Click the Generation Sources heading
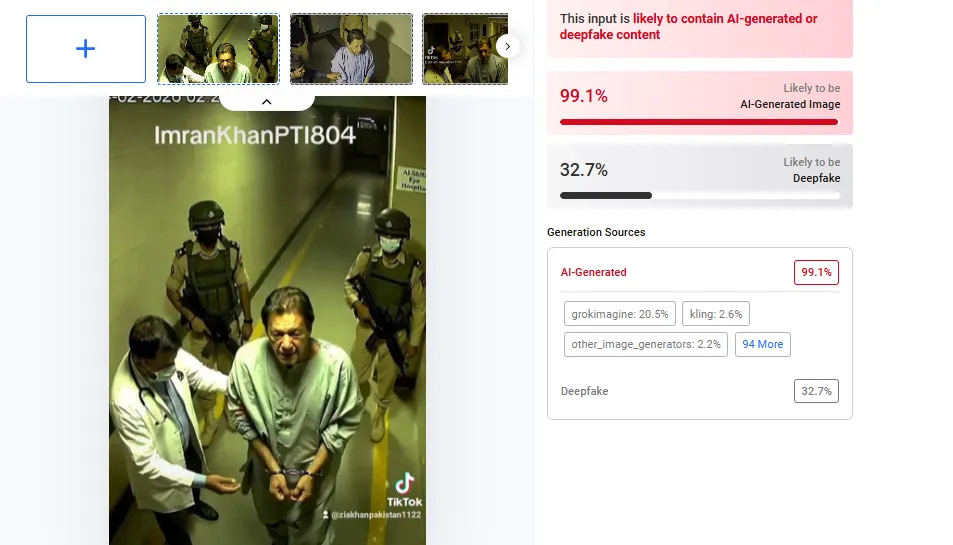The width and height of the screenshot is (953, 545). pyautogui.click(x=596, y=232)
